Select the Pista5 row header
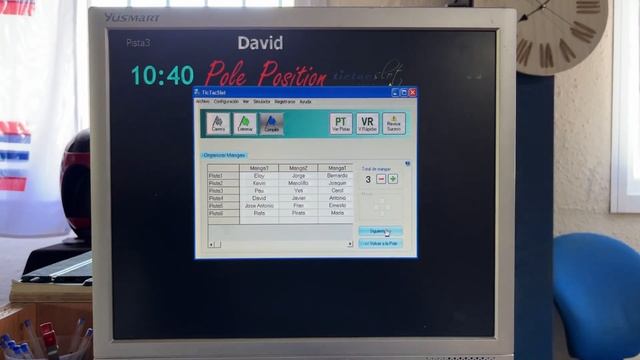The height and width of the screenshot is (360, 640). click(223, 205)
